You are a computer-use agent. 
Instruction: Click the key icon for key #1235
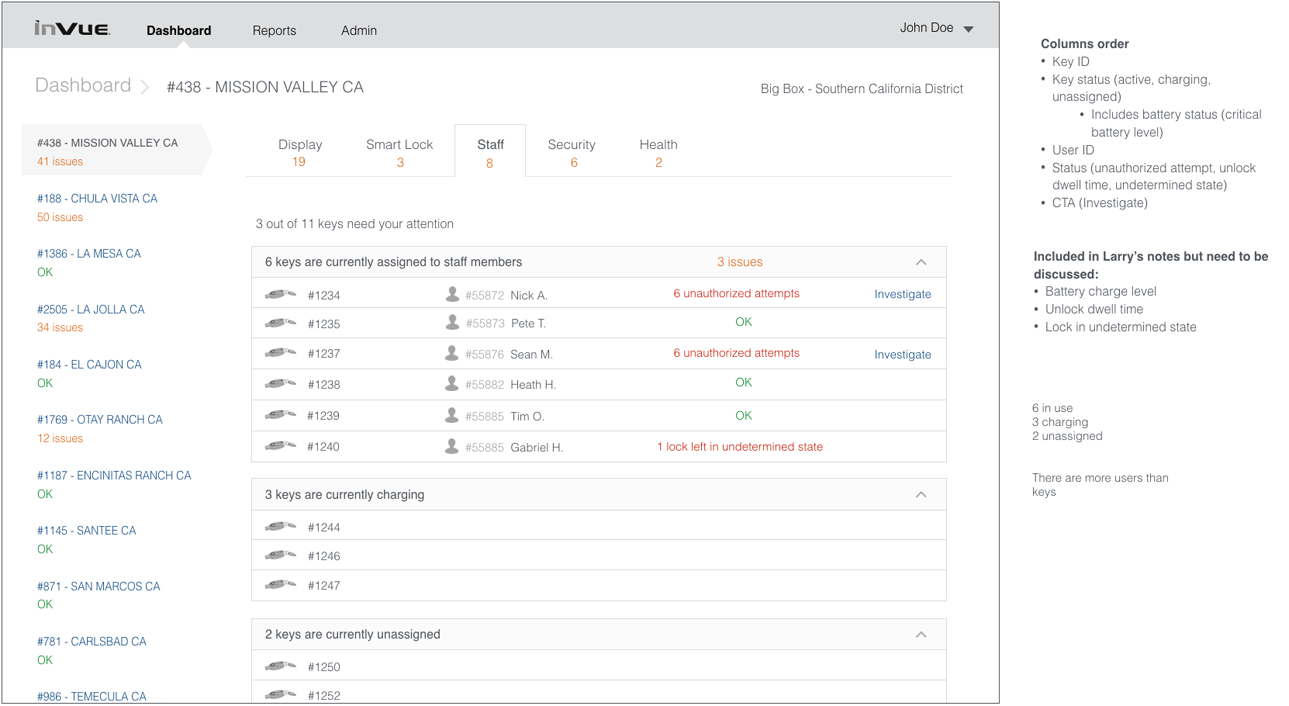click(x=280, y=323)
